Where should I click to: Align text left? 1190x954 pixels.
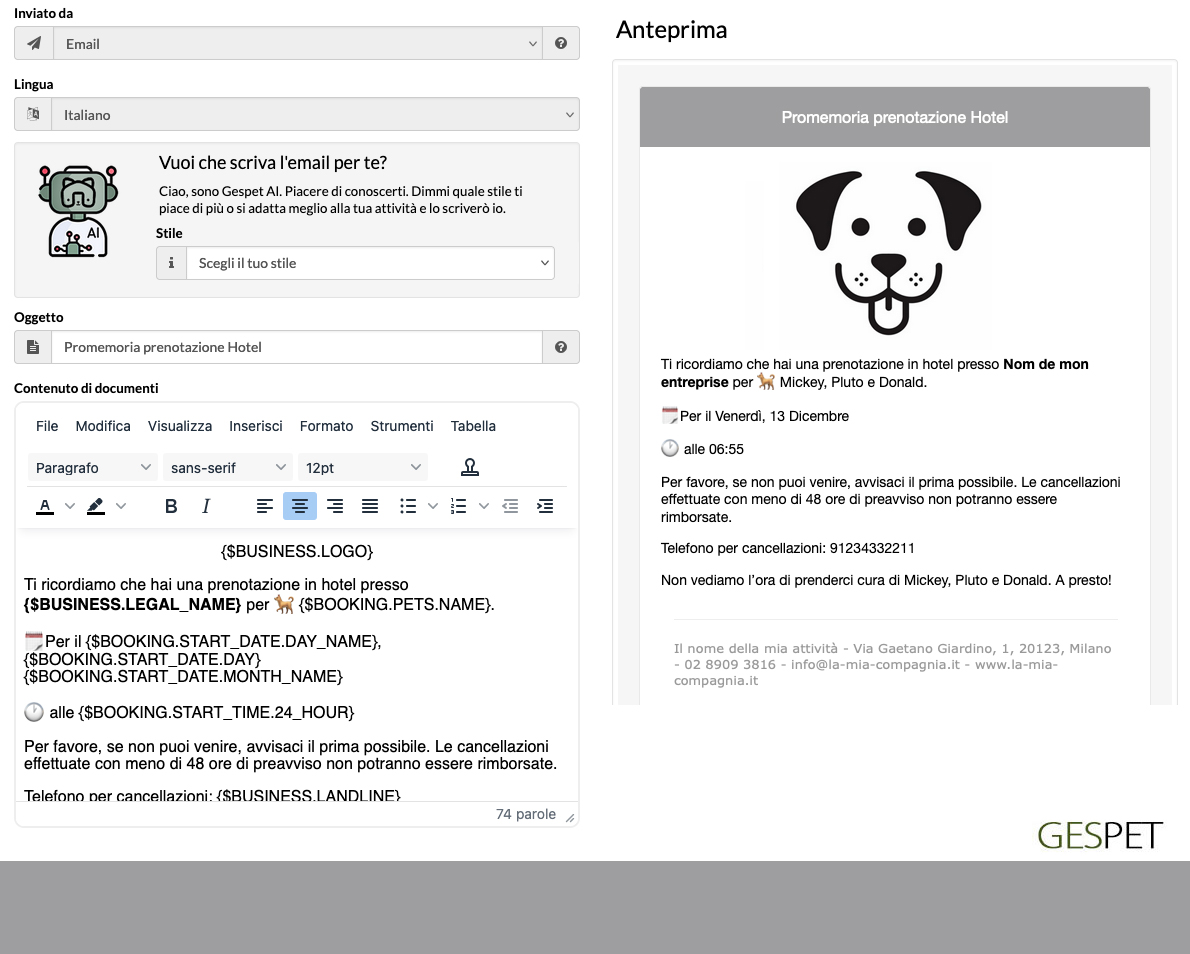(265, 505)
